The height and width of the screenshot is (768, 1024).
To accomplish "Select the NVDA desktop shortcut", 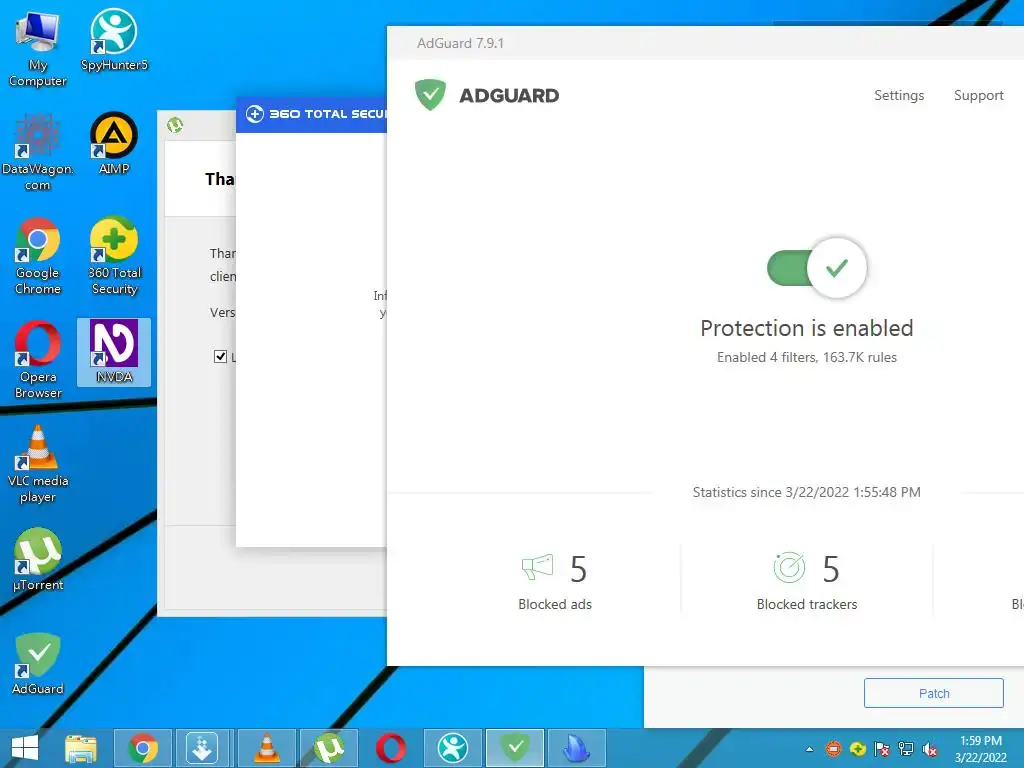I will point(114,352).
